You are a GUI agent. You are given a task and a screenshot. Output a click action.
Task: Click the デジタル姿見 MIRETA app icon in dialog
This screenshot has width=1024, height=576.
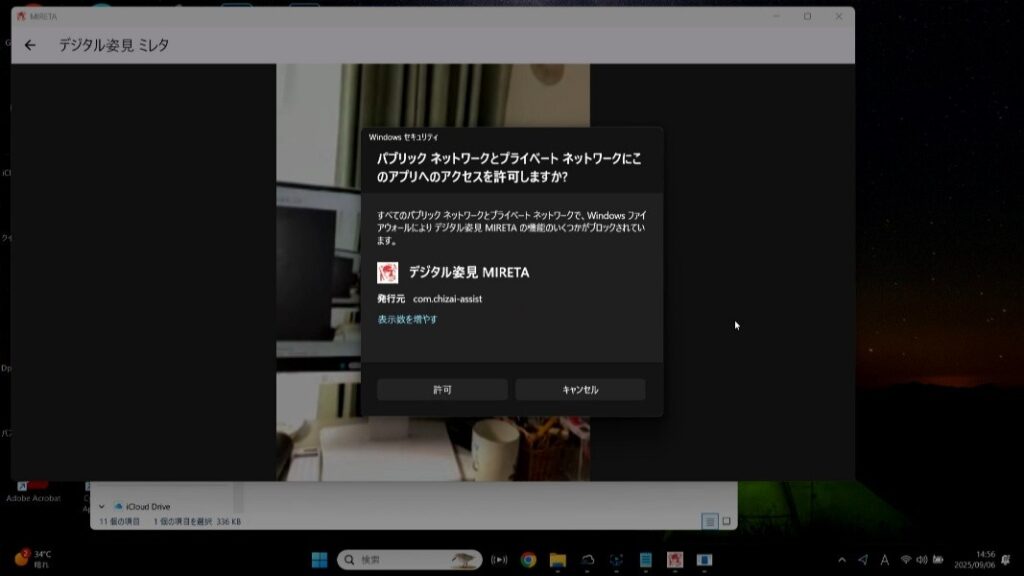tap(388, 273)
